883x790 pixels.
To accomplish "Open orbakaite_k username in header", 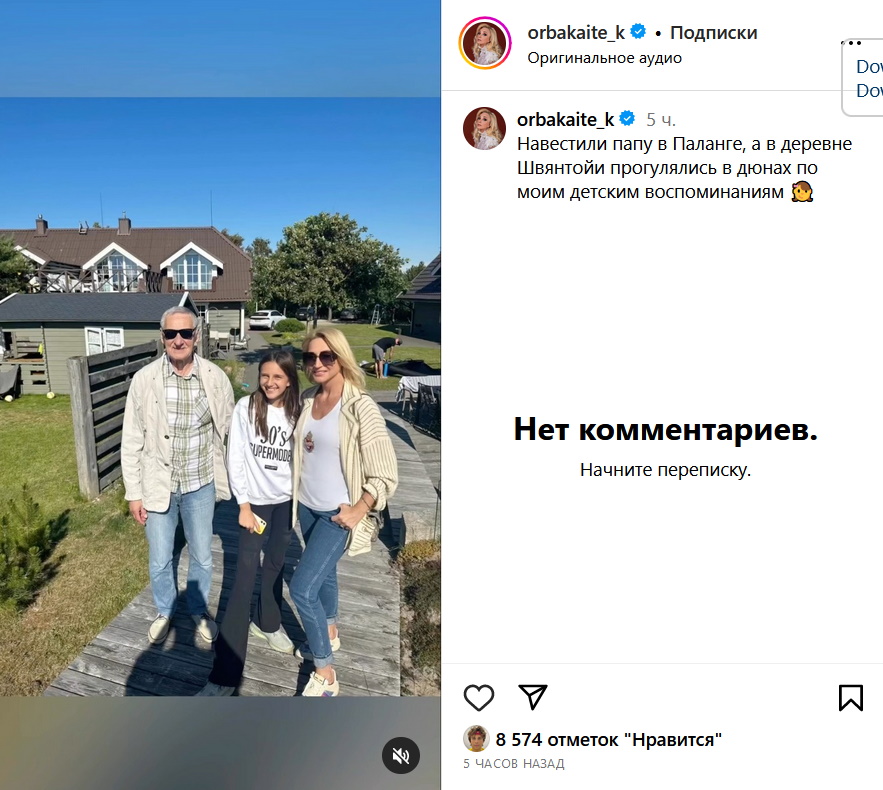I will (576, 33).
